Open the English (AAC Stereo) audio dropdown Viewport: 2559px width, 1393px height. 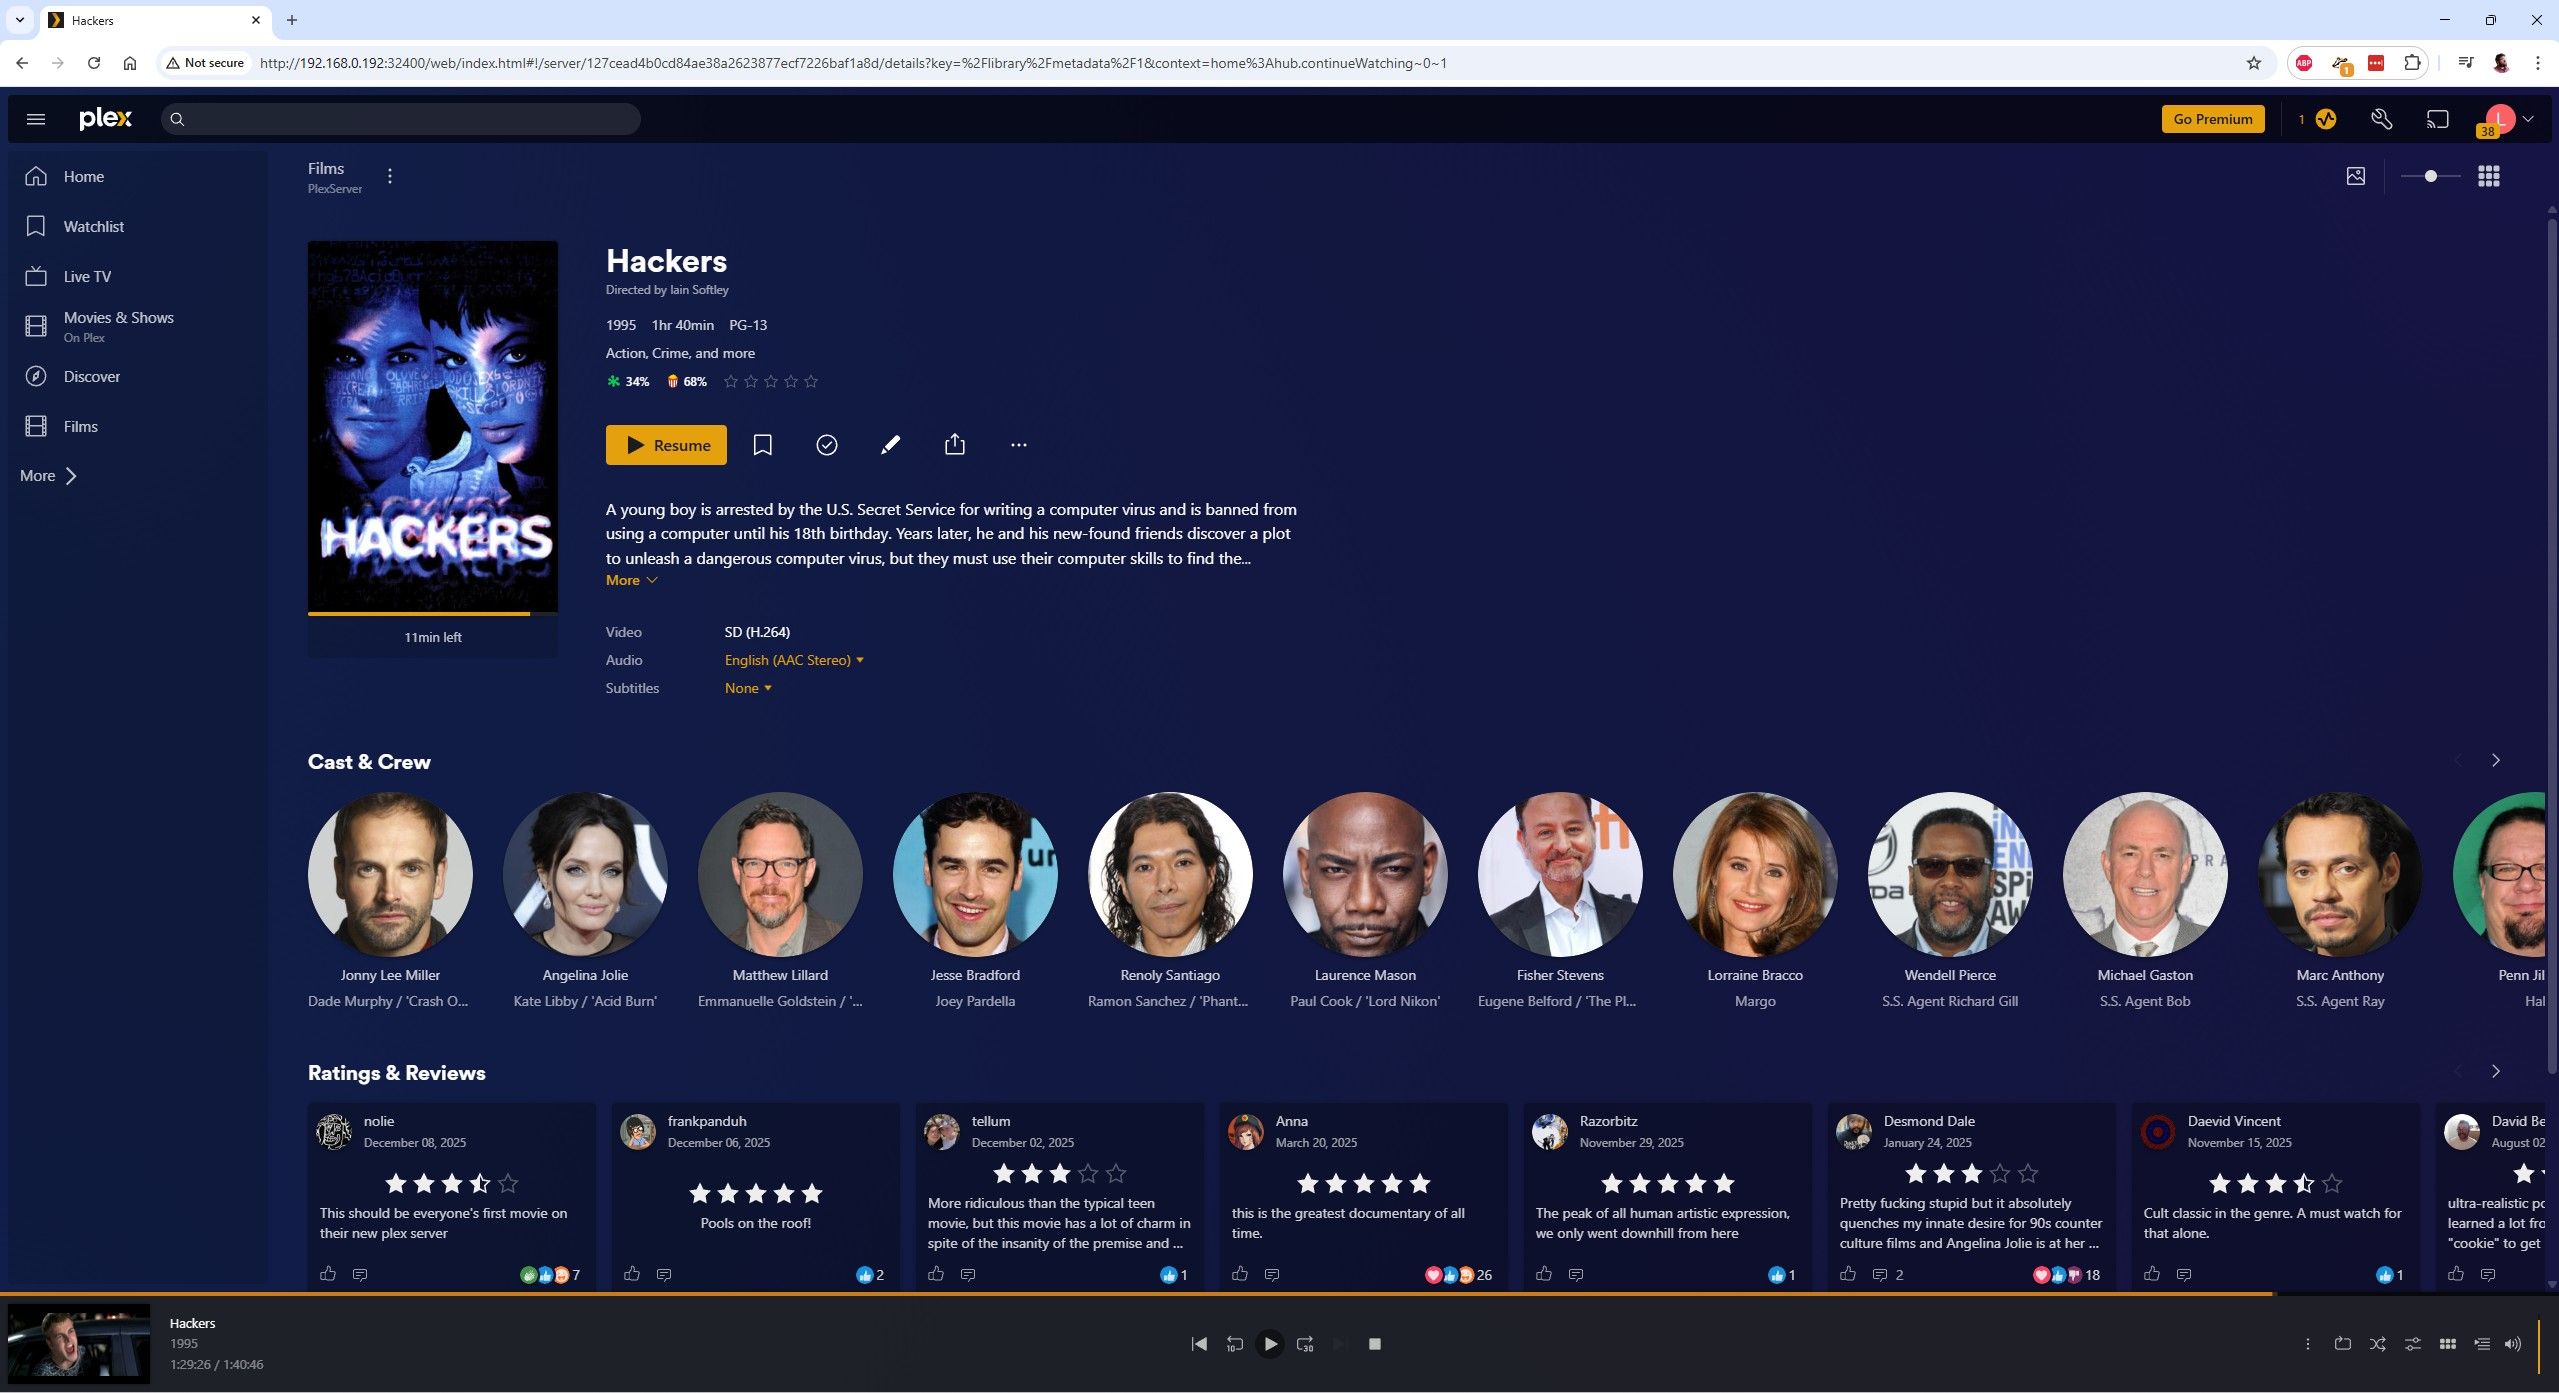click(793, 660)
